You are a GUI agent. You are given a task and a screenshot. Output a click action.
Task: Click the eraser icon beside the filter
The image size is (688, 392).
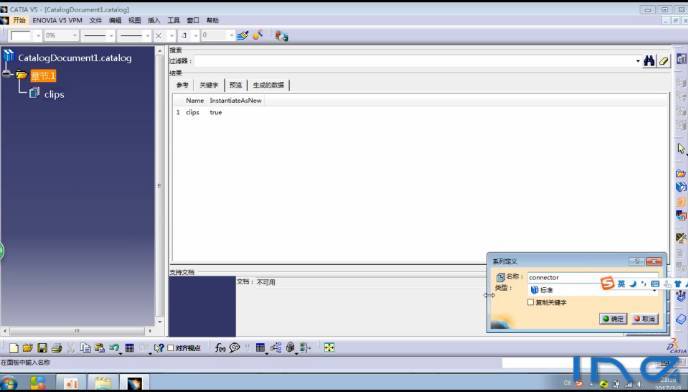tap(663, 61)
